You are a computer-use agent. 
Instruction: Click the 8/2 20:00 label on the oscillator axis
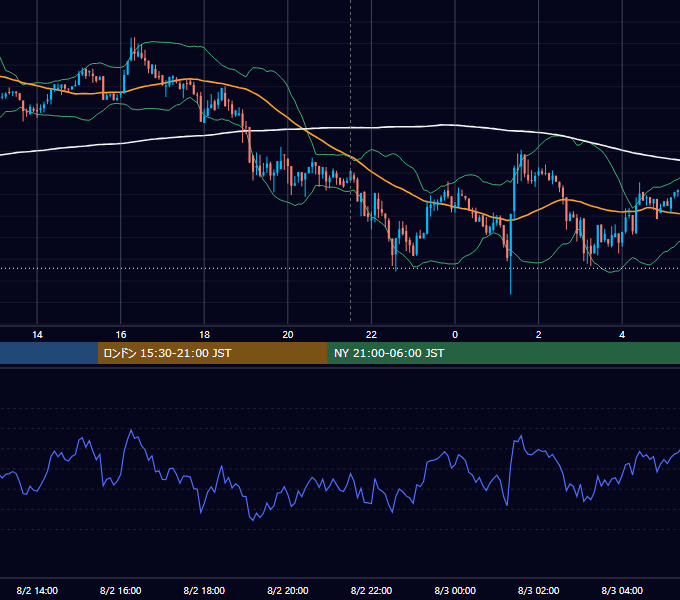[x=288, y=590]
